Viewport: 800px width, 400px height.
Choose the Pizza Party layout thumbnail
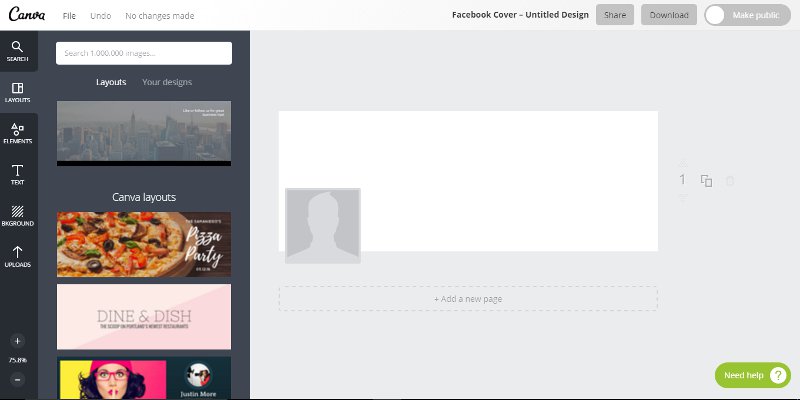[144, 244]
